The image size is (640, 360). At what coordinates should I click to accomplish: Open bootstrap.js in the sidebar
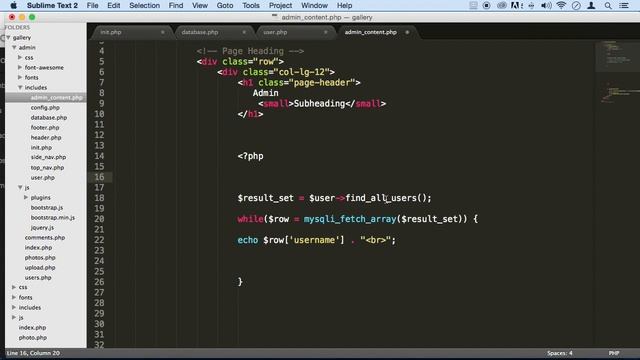[47, 207]
